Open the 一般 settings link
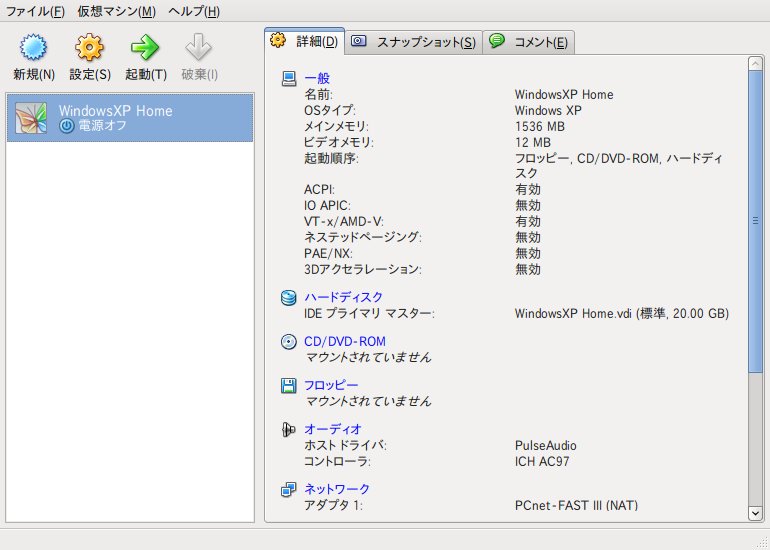Viewport: 770px width, 550px height. coord(317,79)
